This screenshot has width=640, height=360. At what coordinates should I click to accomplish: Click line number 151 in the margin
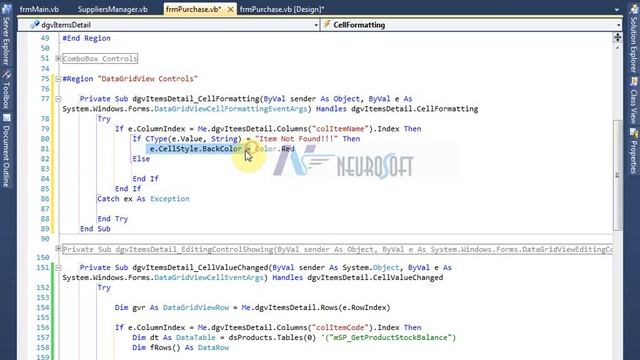pos(42,267)
